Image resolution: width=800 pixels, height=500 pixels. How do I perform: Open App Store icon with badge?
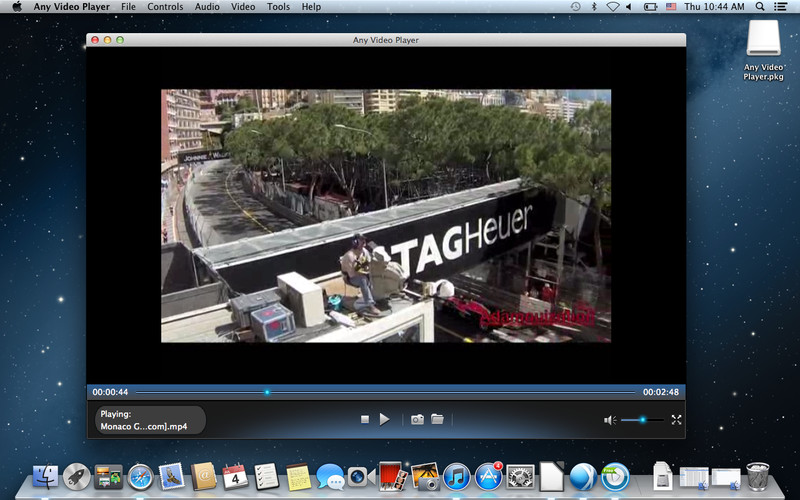[x=489, y=477]
